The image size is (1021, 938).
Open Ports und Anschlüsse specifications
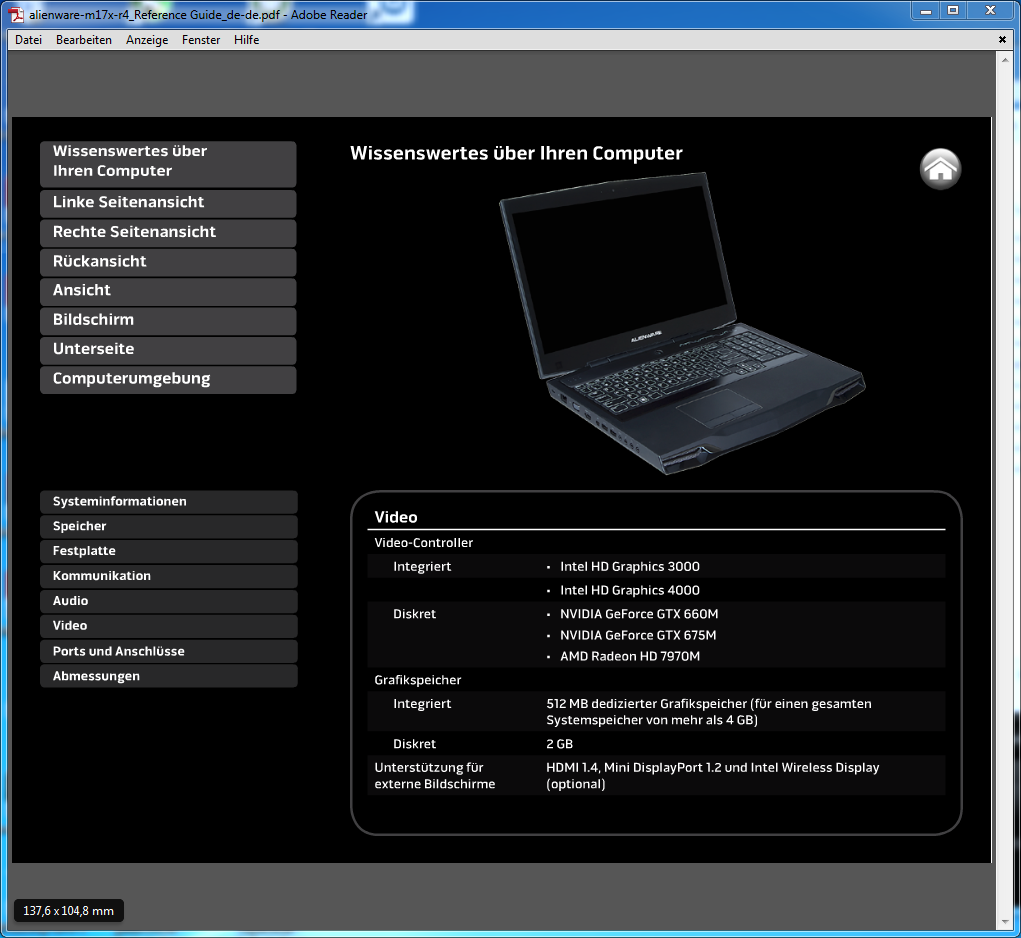point(169,652)
